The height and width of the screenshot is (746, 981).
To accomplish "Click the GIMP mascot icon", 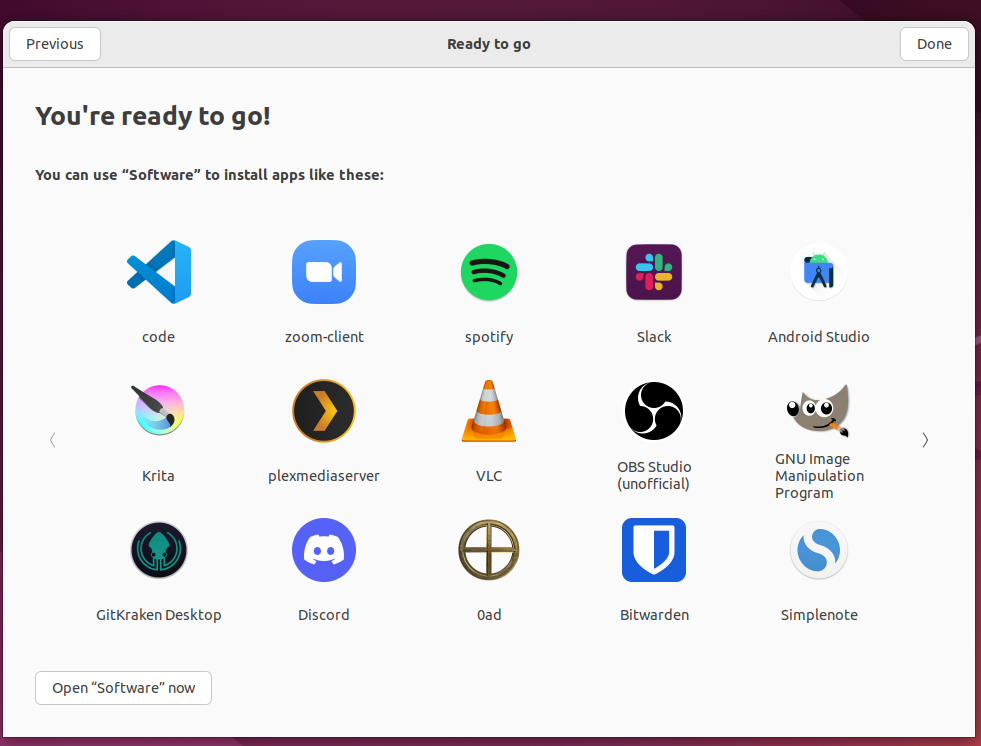I will click(819, 411).
